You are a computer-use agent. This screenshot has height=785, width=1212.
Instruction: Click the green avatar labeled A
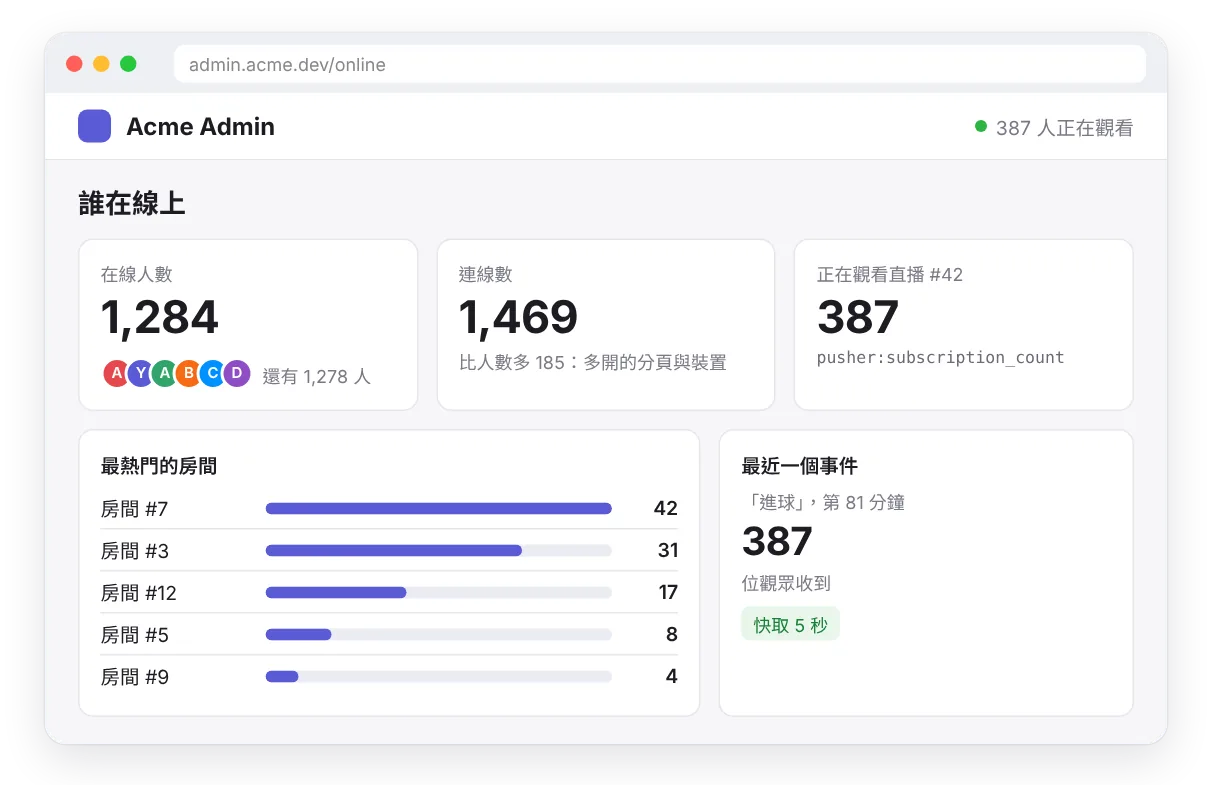click(164, 374)
